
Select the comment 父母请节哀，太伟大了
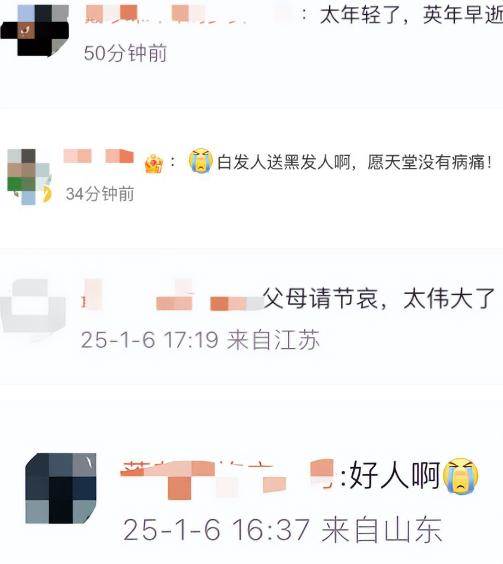pyautogui.click(x=380, y=299)
